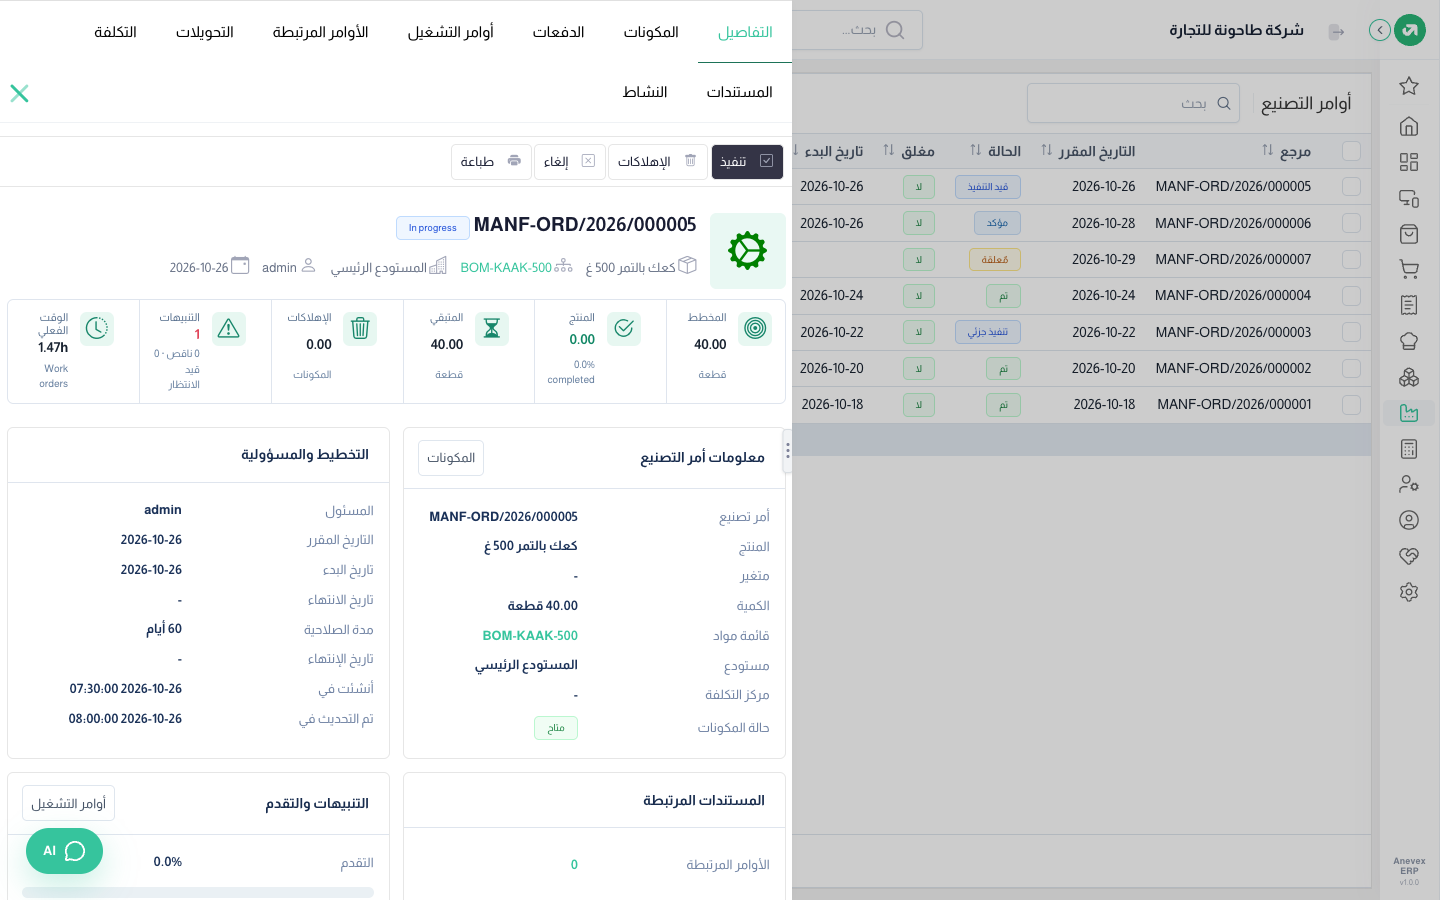
Task: Open the النشاط tab
Action: point(645,92)
